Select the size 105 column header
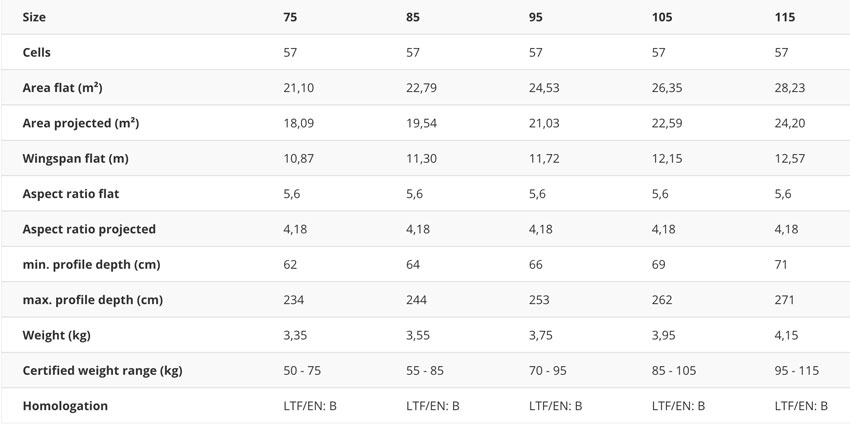 pos(662,17)
